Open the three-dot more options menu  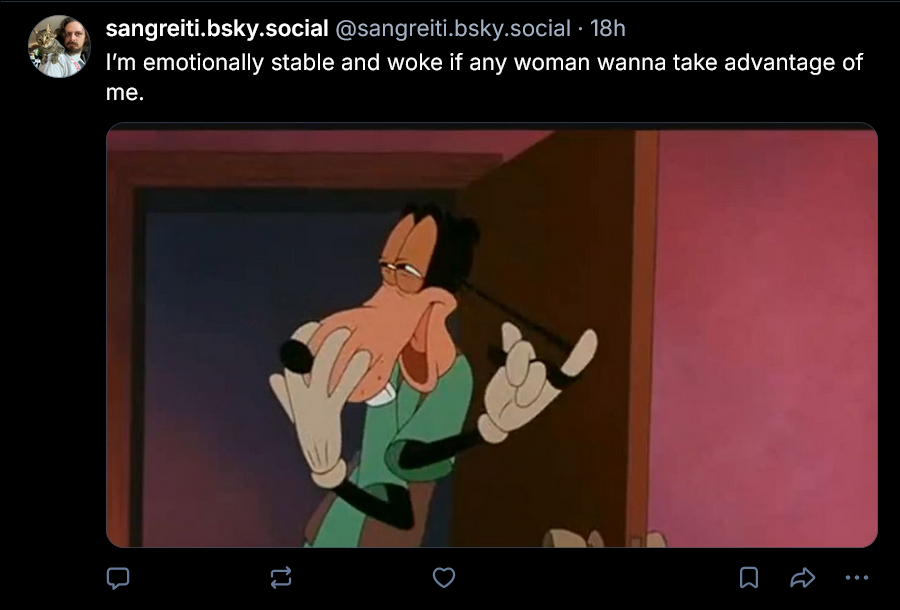point(856,577)
